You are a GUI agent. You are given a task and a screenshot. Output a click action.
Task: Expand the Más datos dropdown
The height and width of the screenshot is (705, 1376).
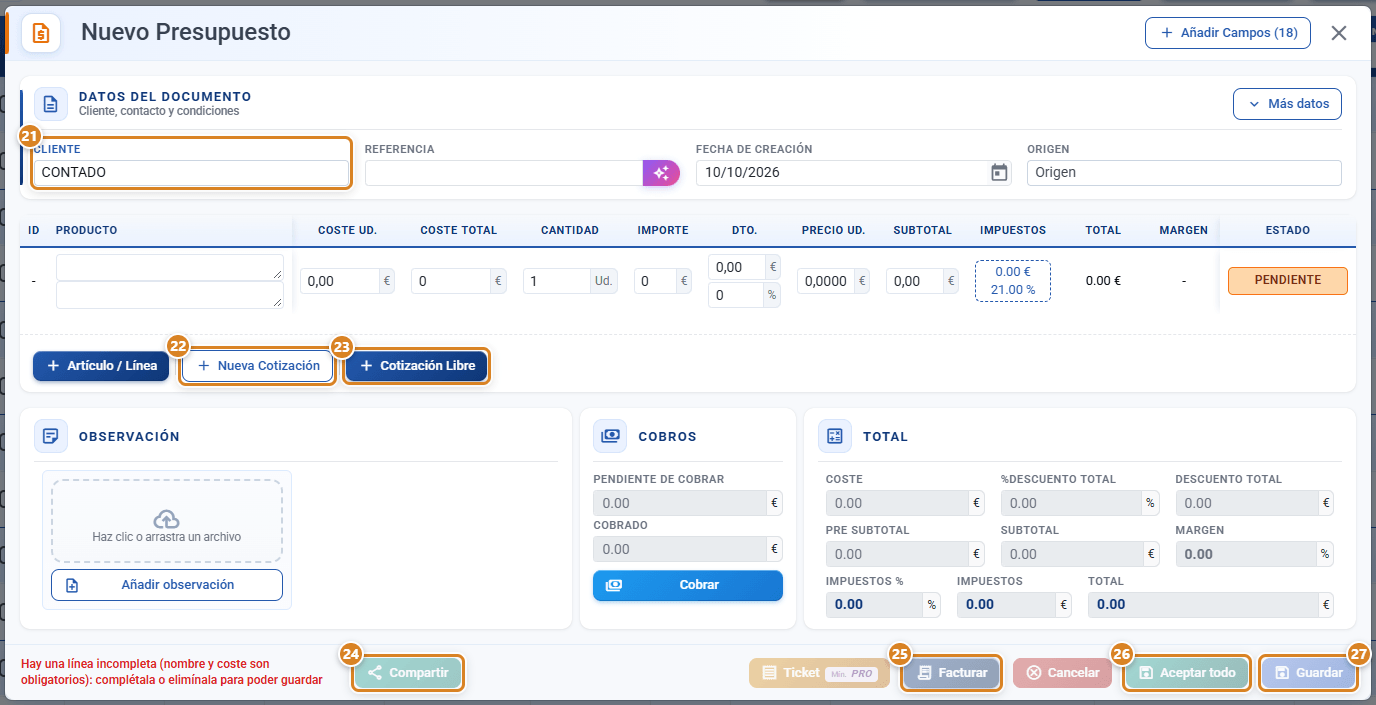[1287, 104]
